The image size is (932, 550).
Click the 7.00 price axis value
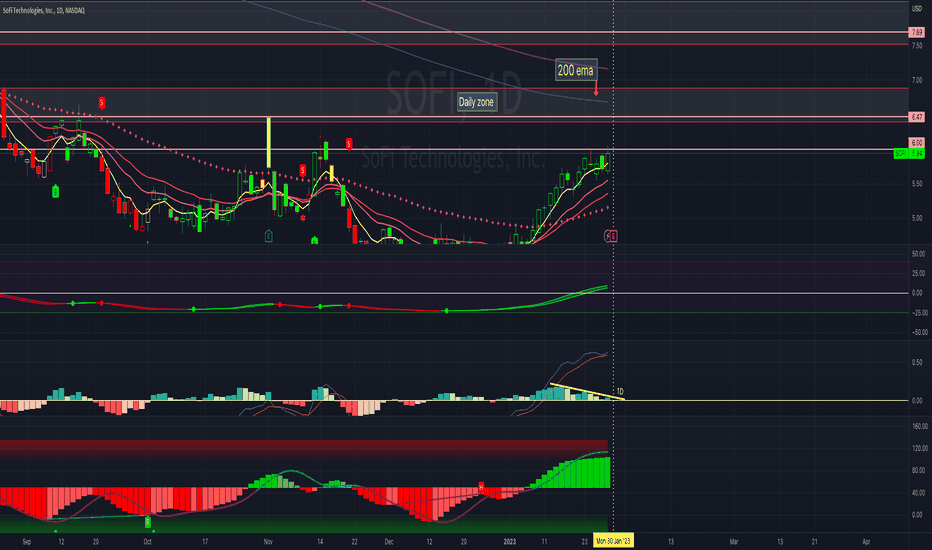[917, 80]
